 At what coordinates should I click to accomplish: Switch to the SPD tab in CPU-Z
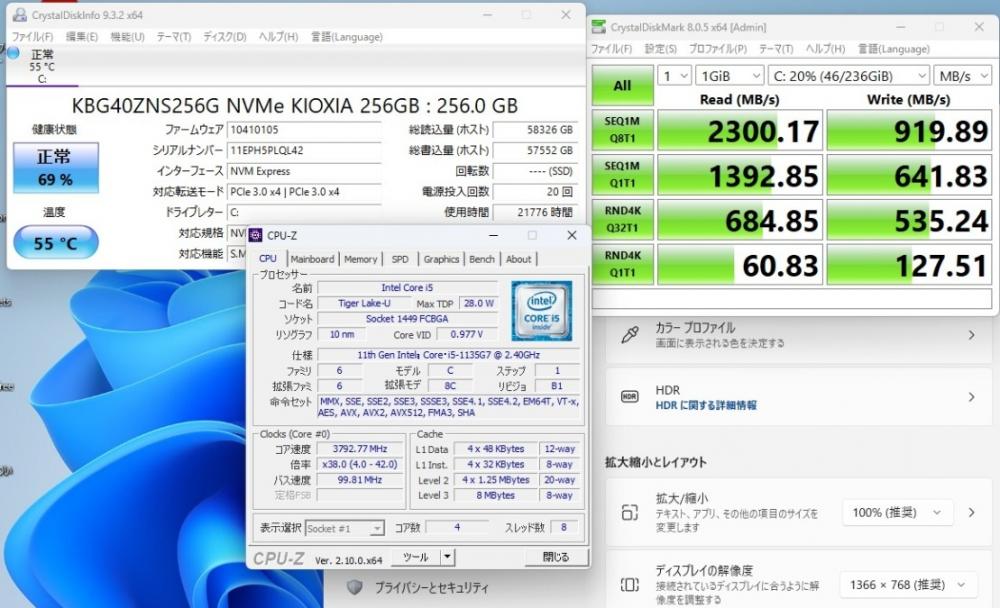click(x=400, y=259)
